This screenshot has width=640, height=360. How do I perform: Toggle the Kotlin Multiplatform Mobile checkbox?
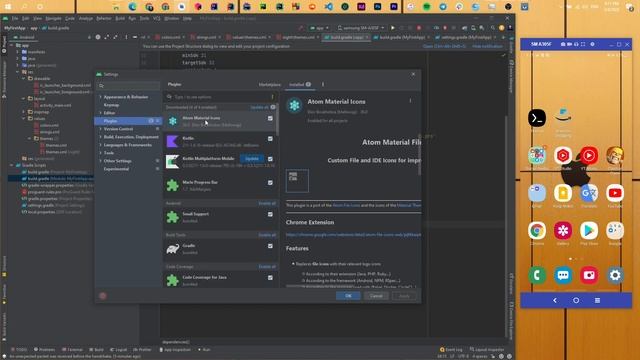270,159
